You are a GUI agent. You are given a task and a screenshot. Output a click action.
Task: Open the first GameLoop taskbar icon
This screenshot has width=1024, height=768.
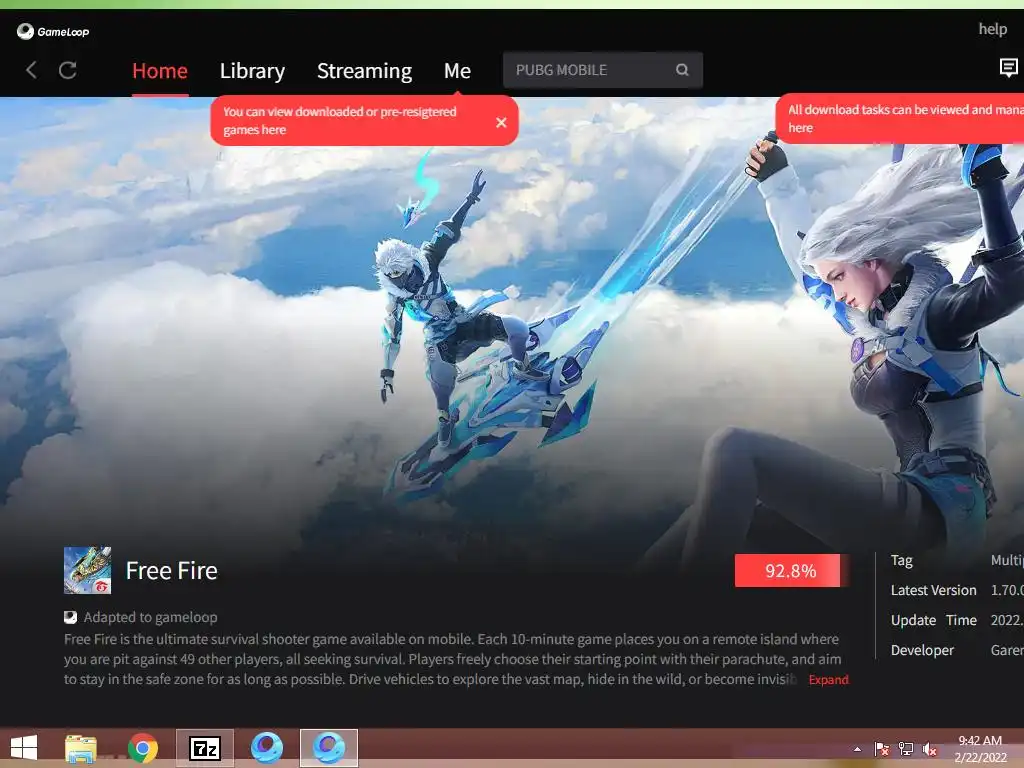click(266, 748)
